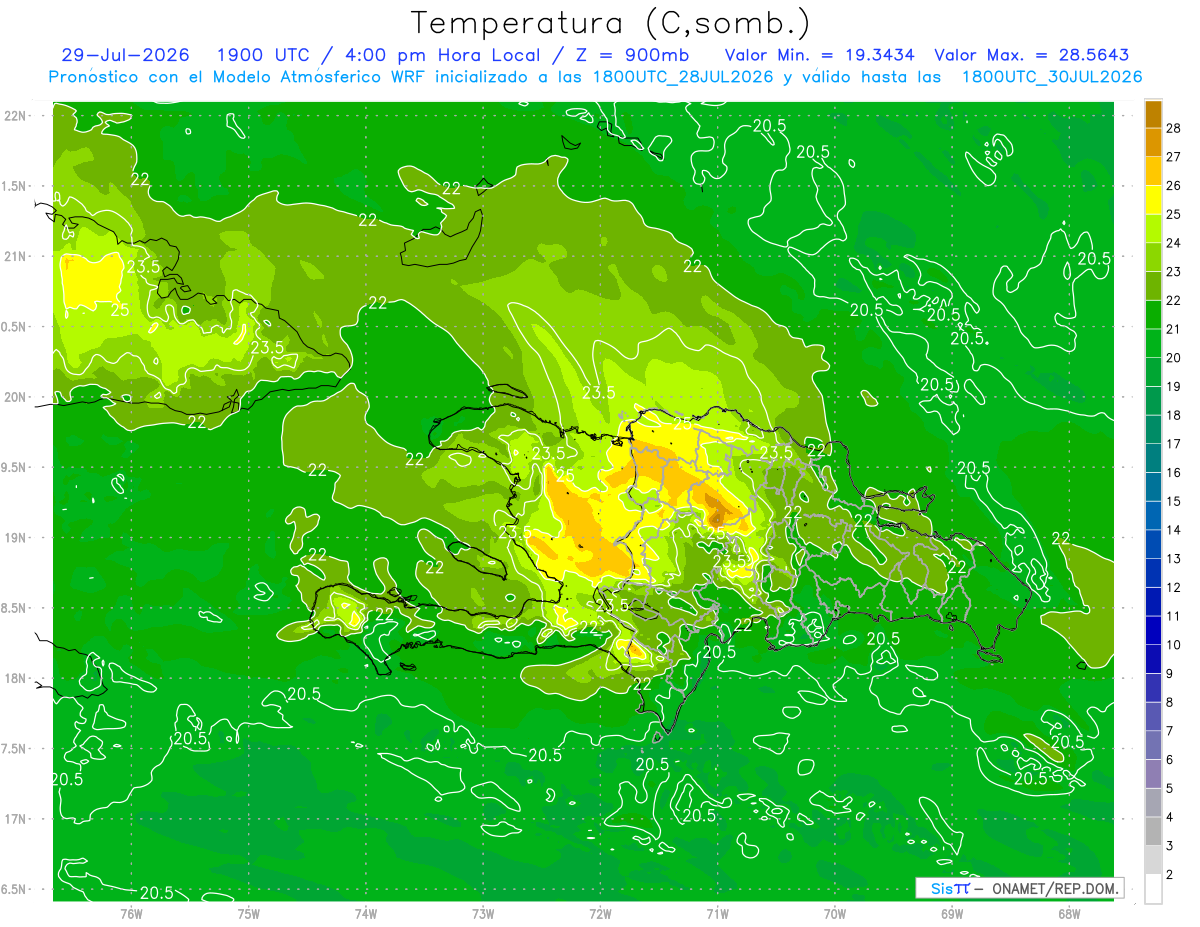This screenshot has height=927, width=1200.
Task: Click the lime legend swatch between 23 and 24
Action: click(x=1153, y=257)
